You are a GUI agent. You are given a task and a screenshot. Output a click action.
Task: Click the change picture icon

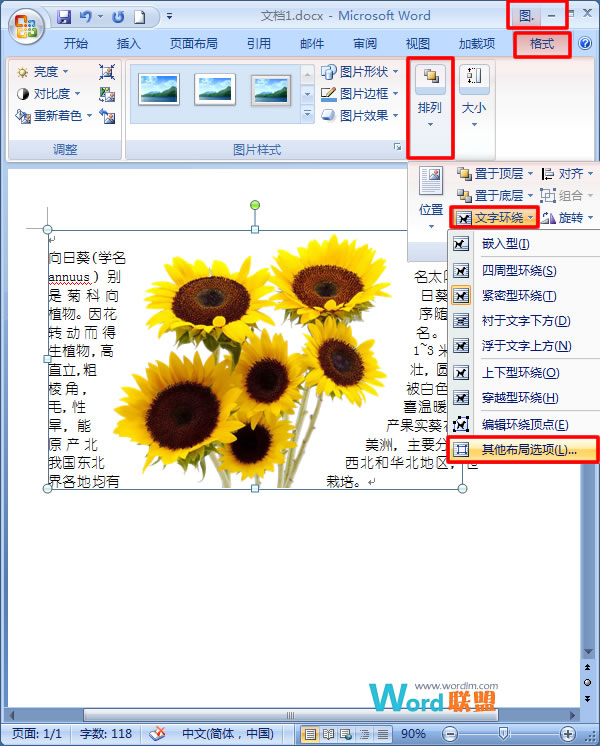pos(107,94)
